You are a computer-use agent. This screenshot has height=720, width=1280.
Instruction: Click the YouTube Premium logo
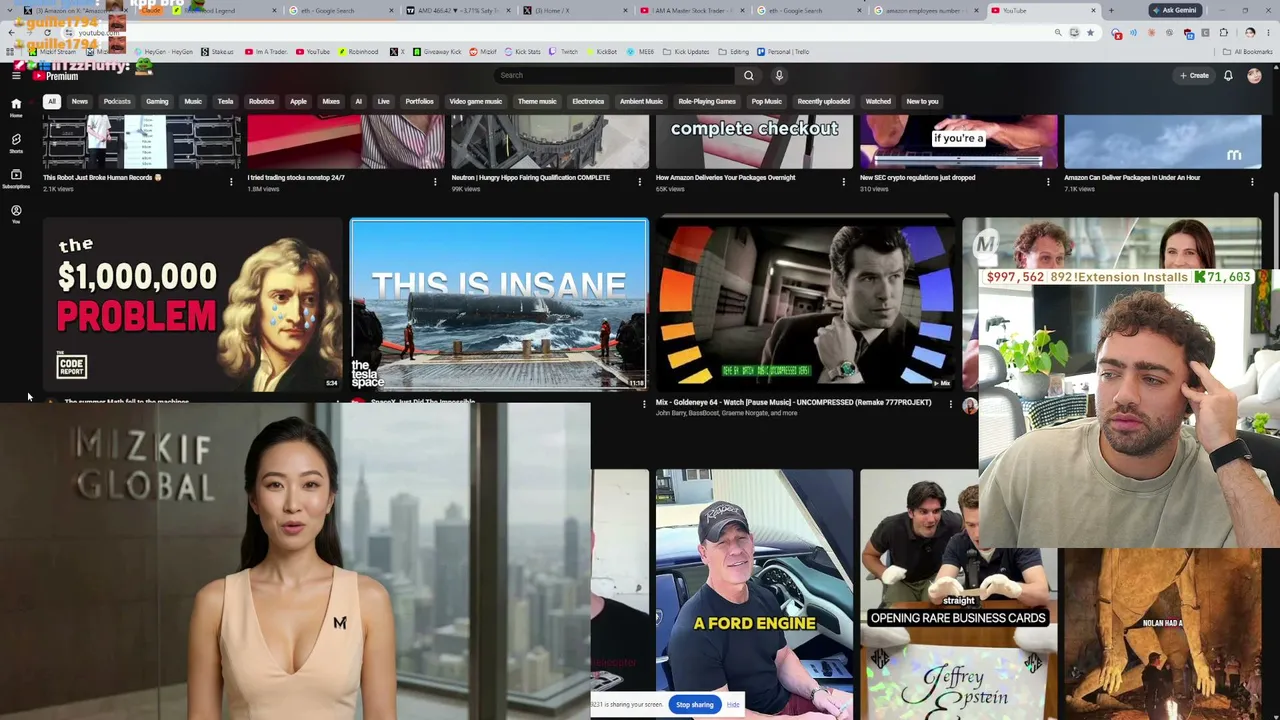[55, 75]
